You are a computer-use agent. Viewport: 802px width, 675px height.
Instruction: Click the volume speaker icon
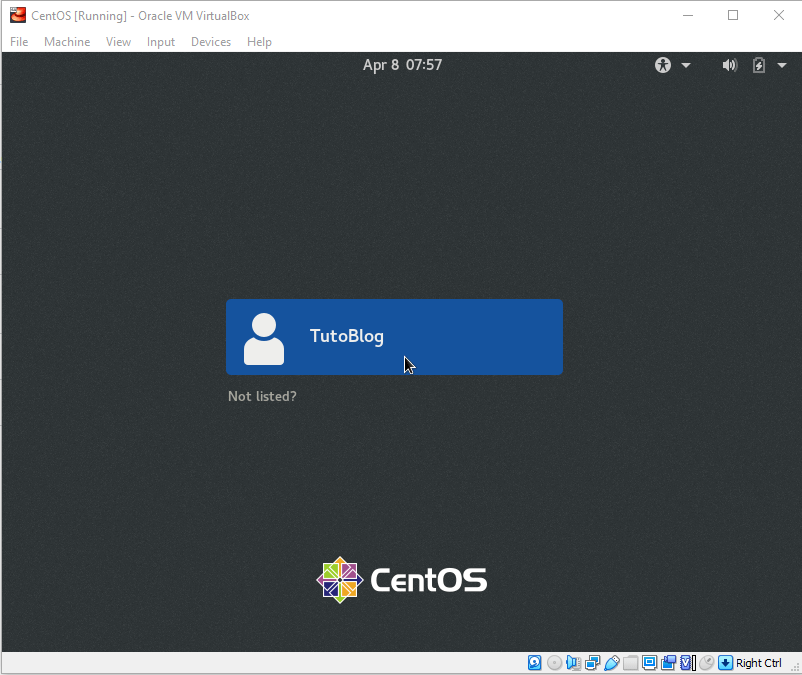730,65
